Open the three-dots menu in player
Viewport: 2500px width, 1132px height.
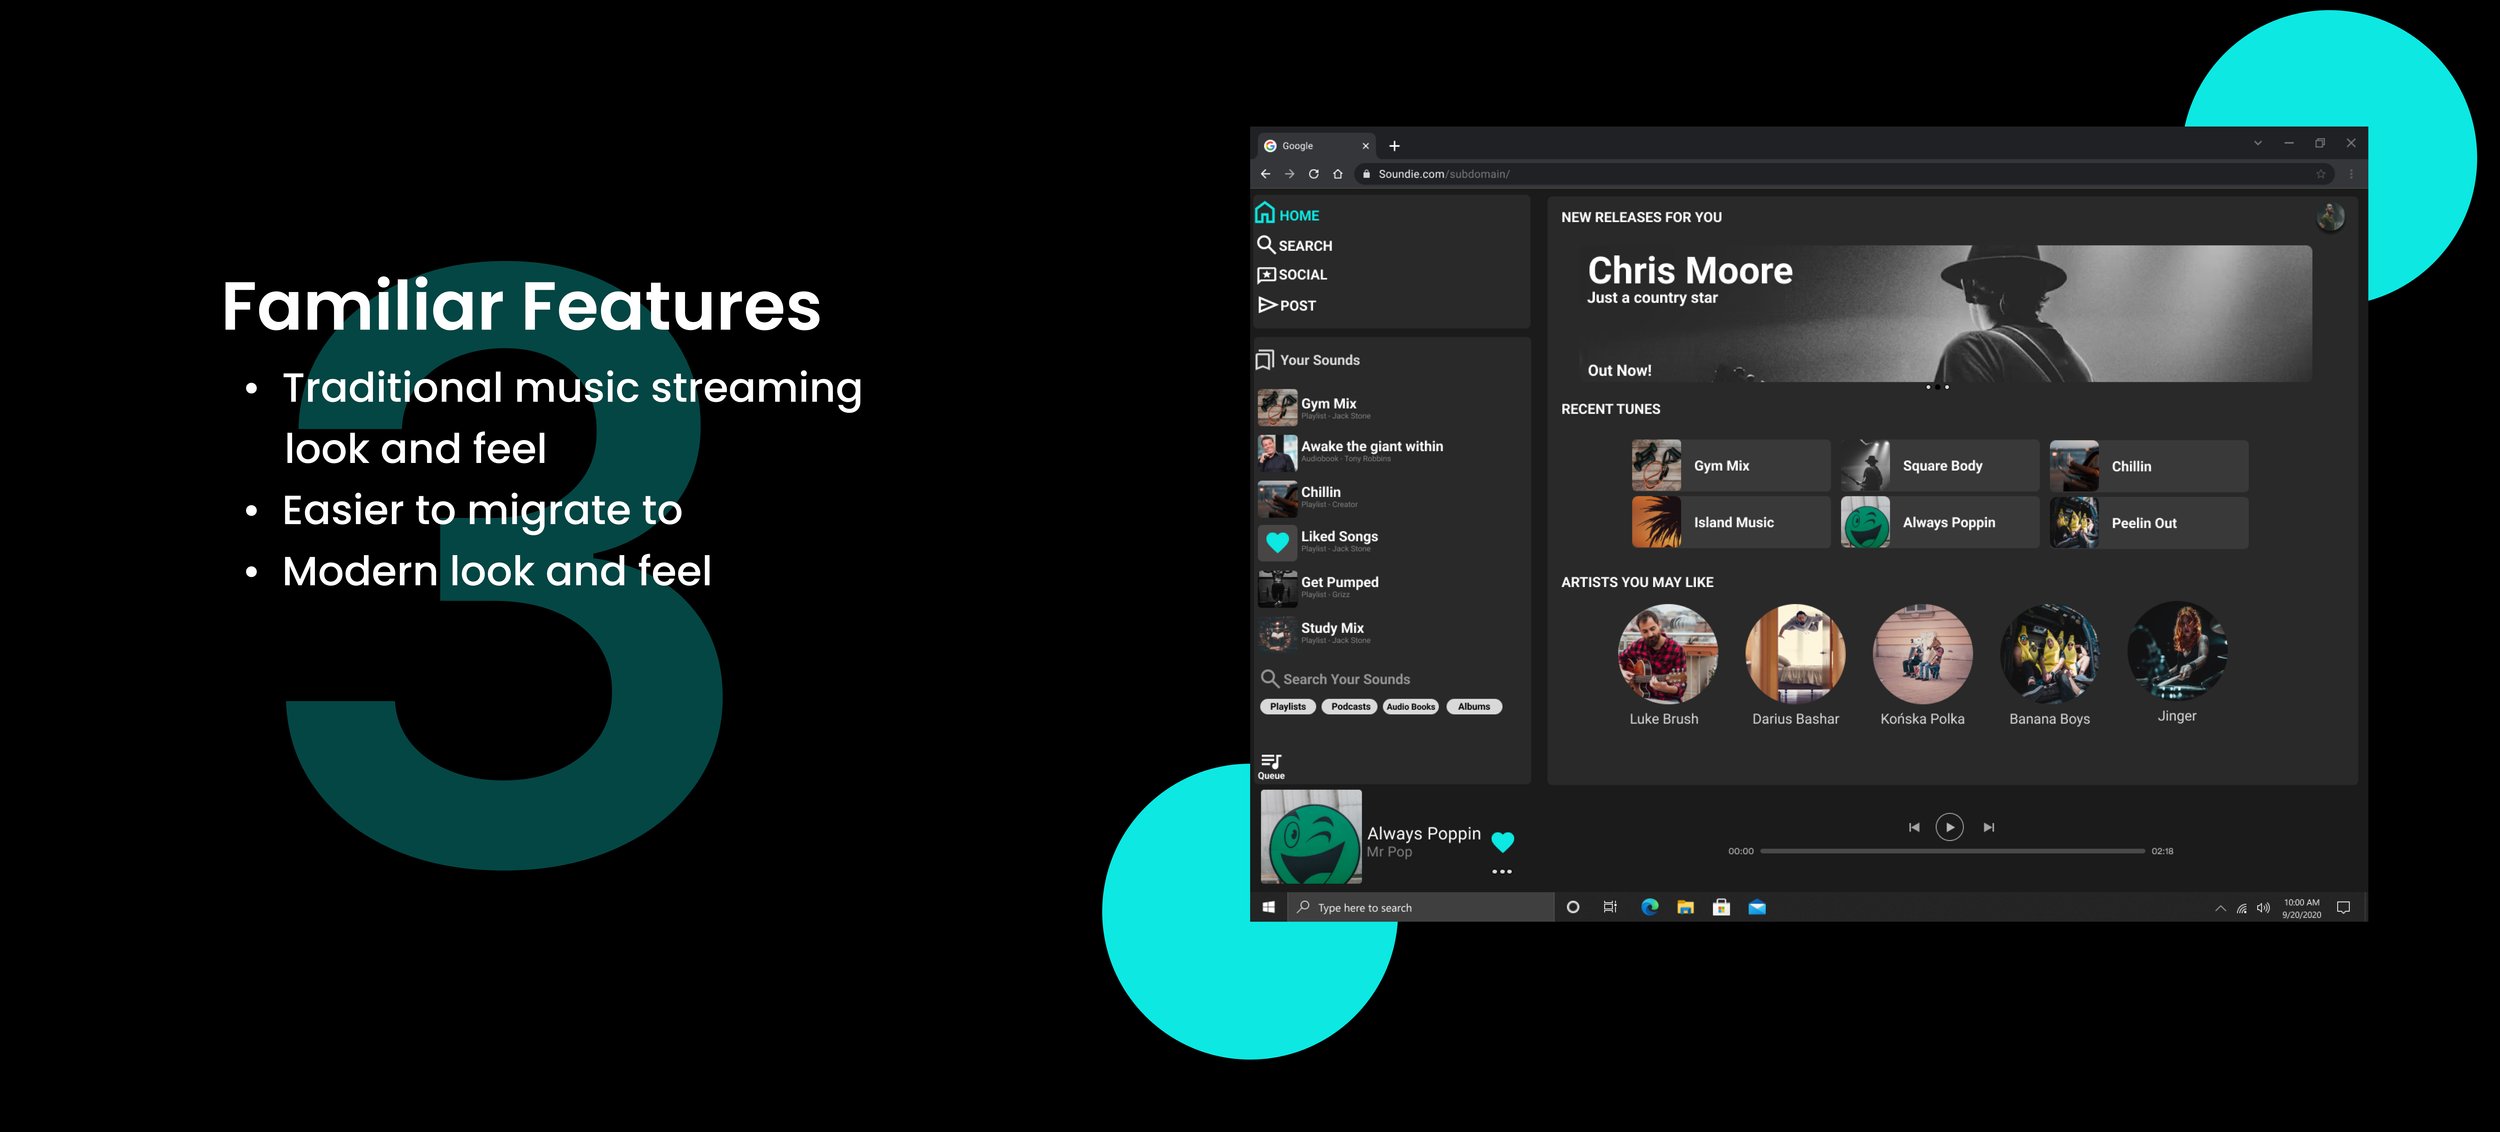tap(1501, 872)
